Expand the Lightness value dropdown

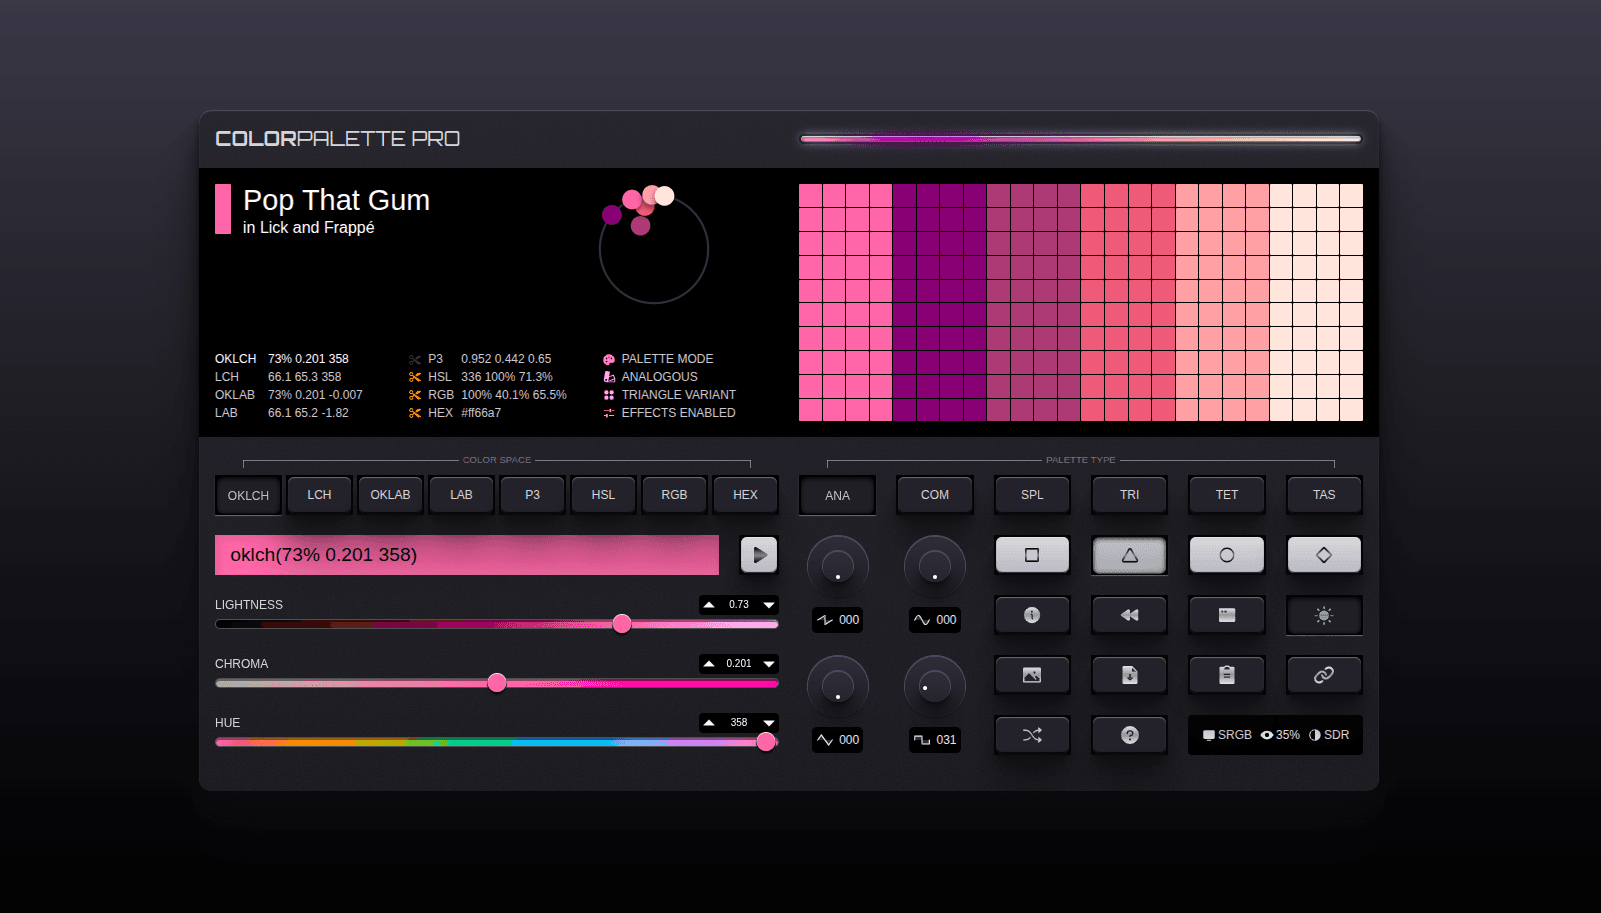(x=768, y=604)
